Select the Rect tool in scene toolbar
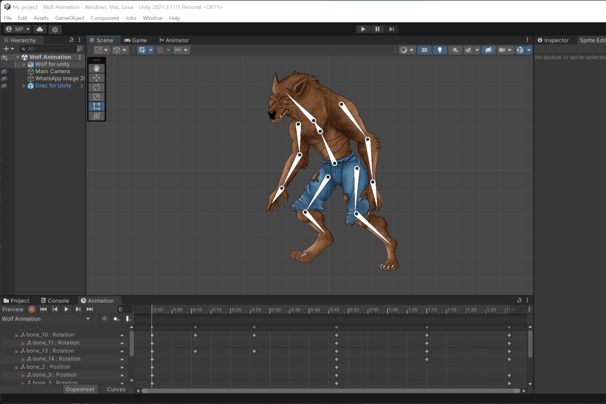The width and height of the screenshot is (606, 404). pyautogui.click(x=97, y=106)
